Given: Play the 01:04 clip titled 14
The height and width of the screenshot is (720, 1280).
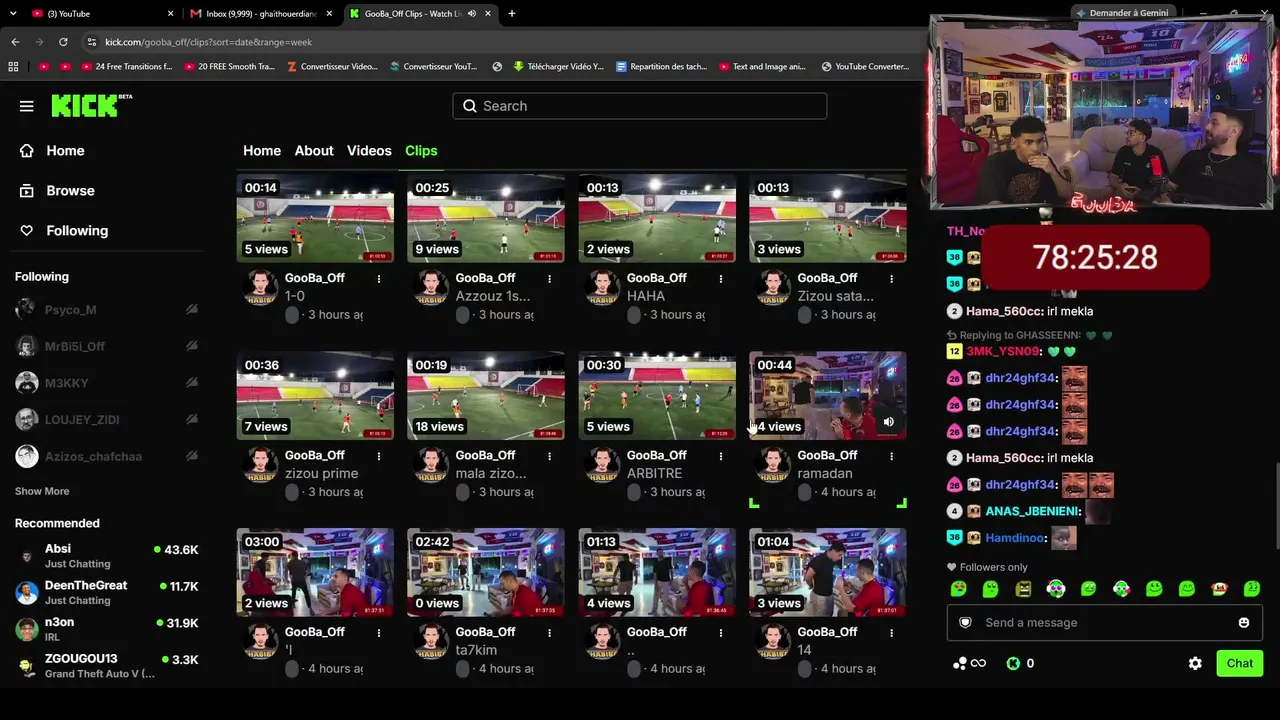Looking at the screenshot, I should click(828, 573).
